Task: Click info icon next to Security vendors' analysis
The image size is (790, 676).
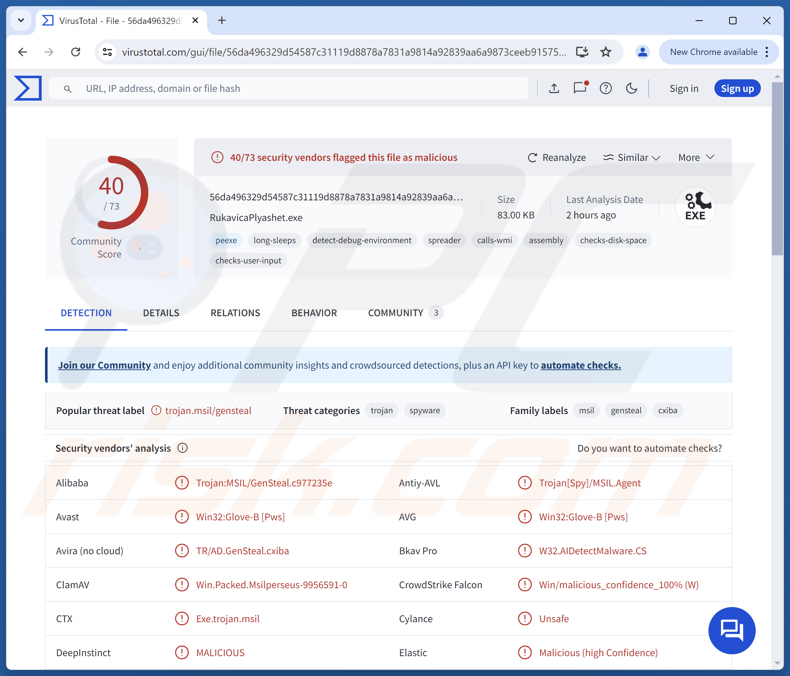Action: (x=182, y=448)
